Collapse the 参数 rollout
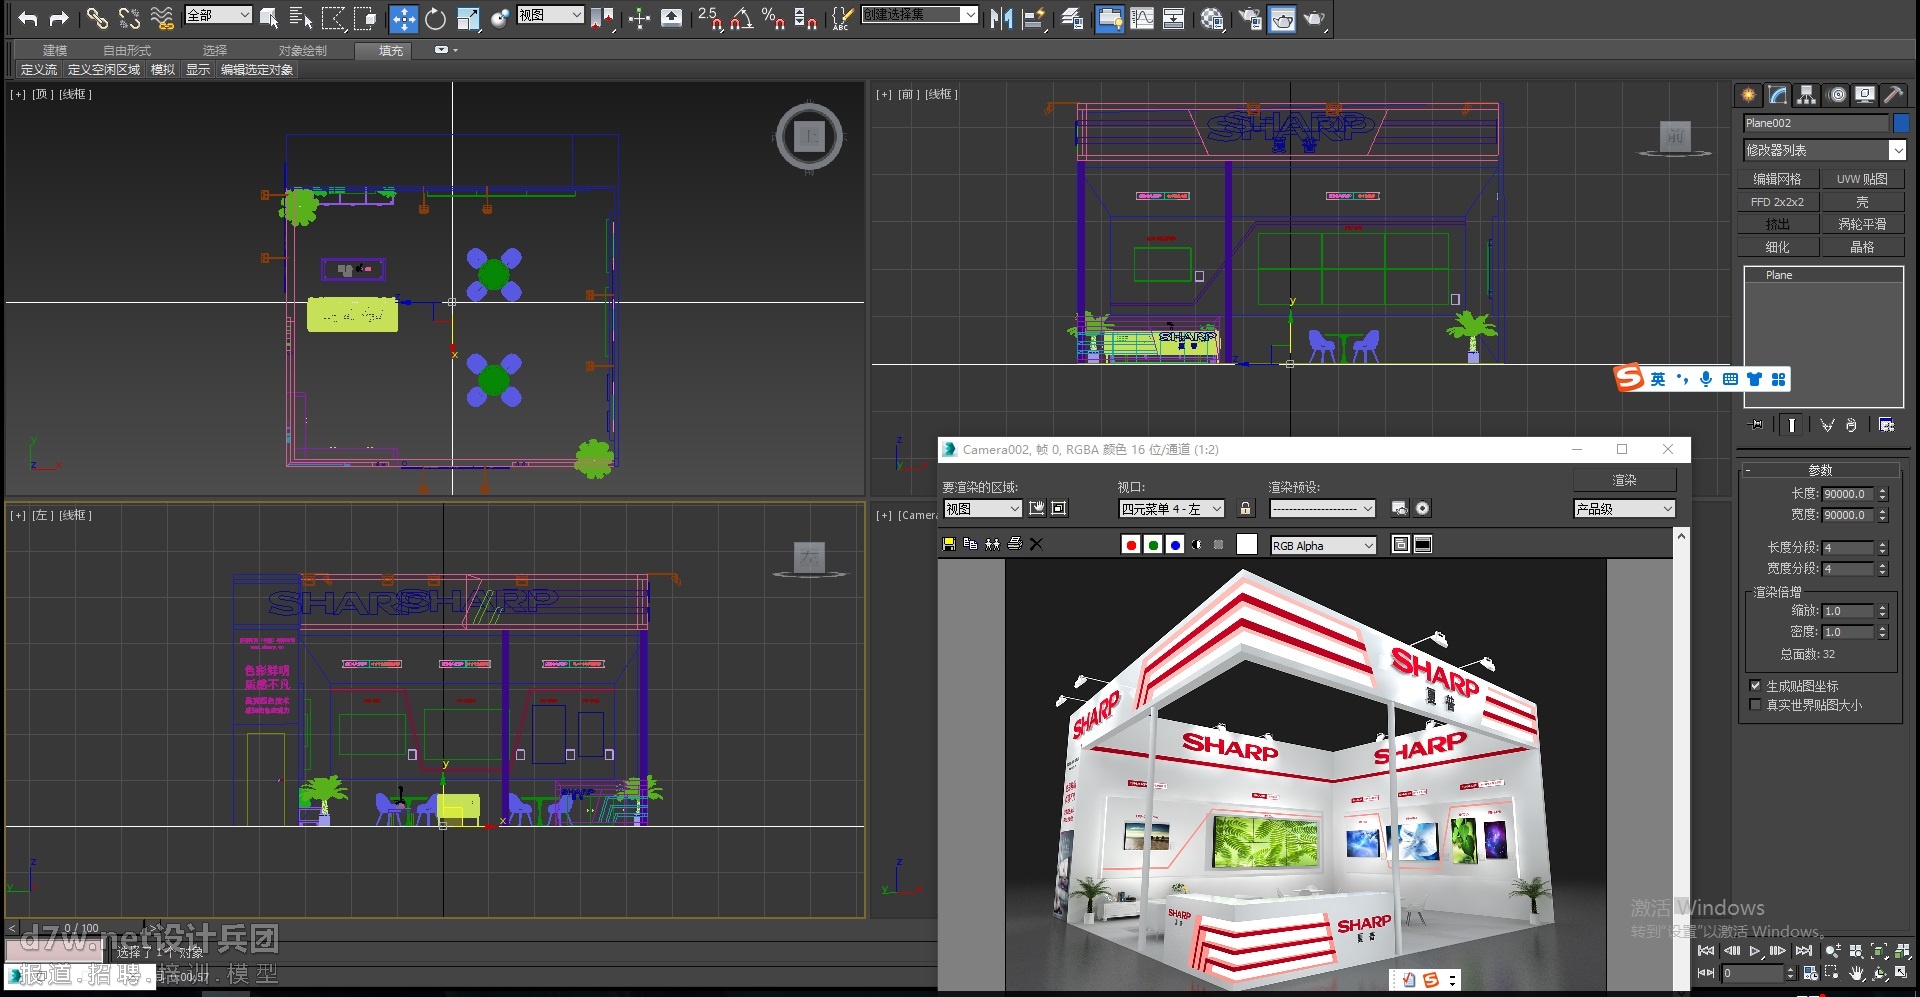 point(1820,470)
